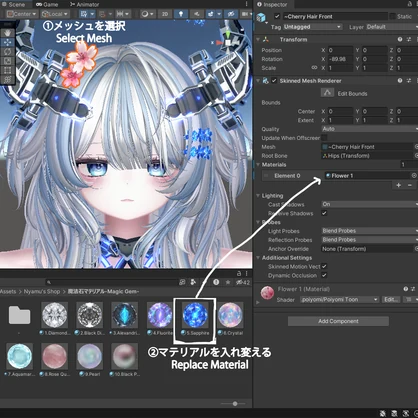
Task: Add a material slot with plus button
Action: [x=398, y=185]
